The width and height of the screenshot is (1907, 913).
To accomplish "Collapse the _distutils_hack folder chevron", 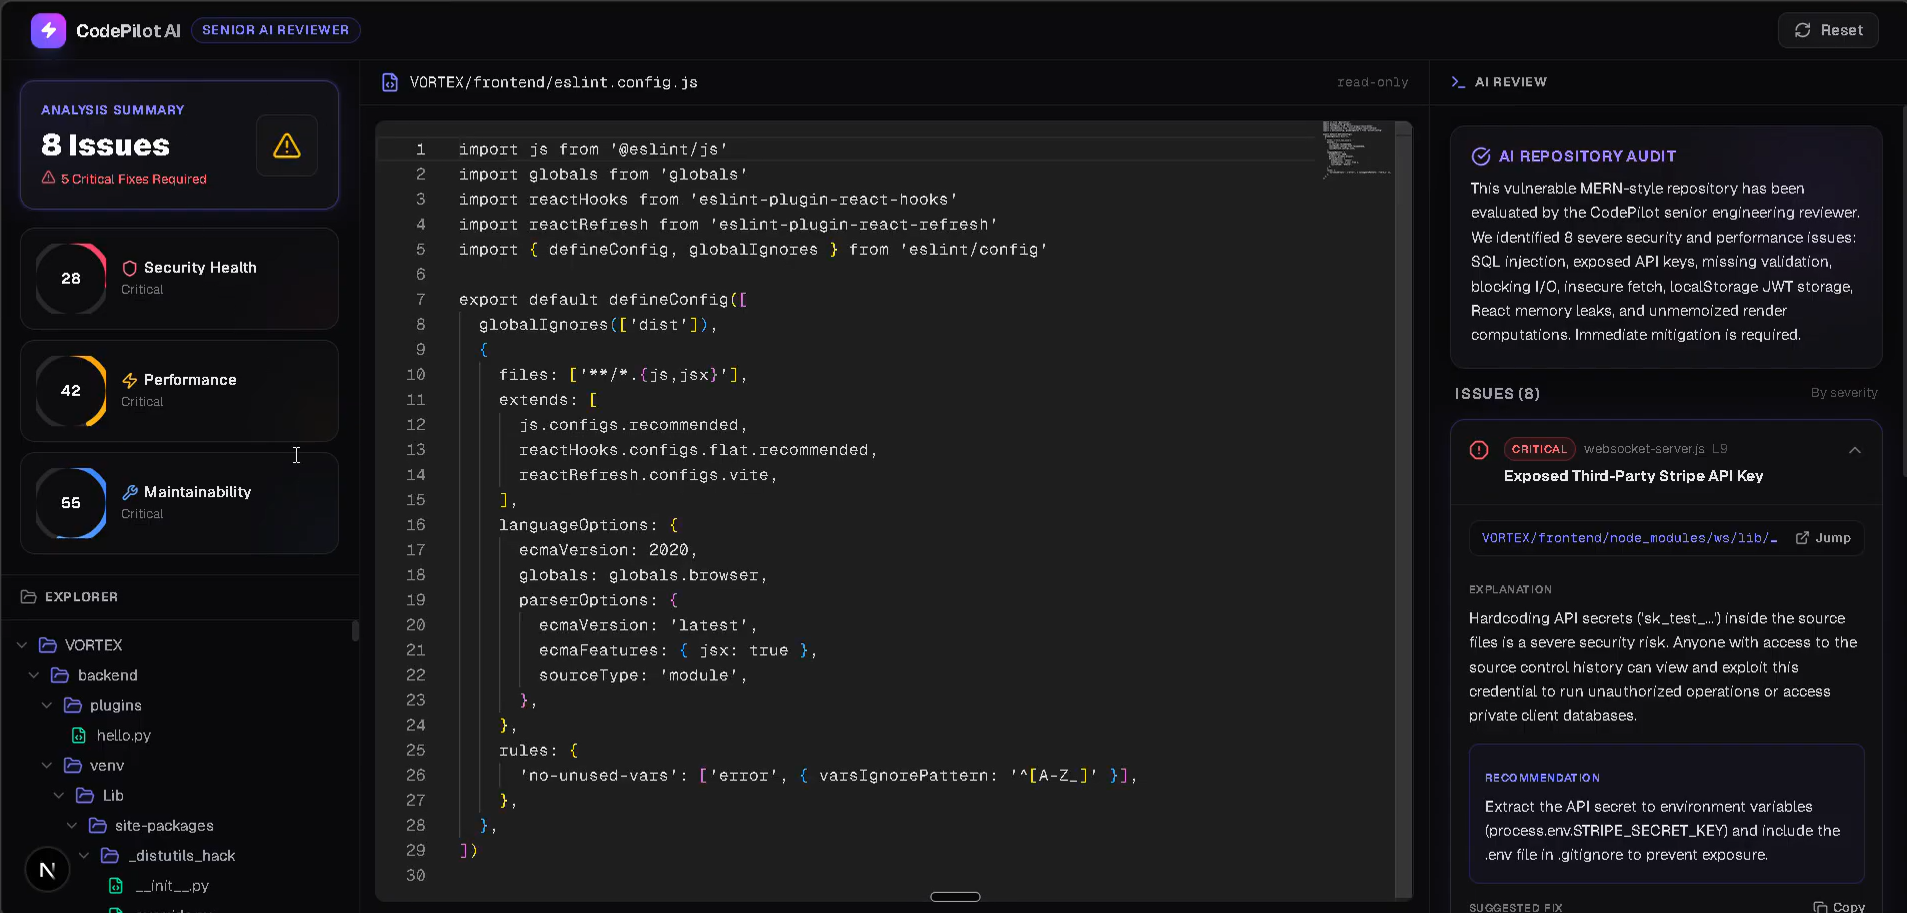I will click(x=83, y=855).
